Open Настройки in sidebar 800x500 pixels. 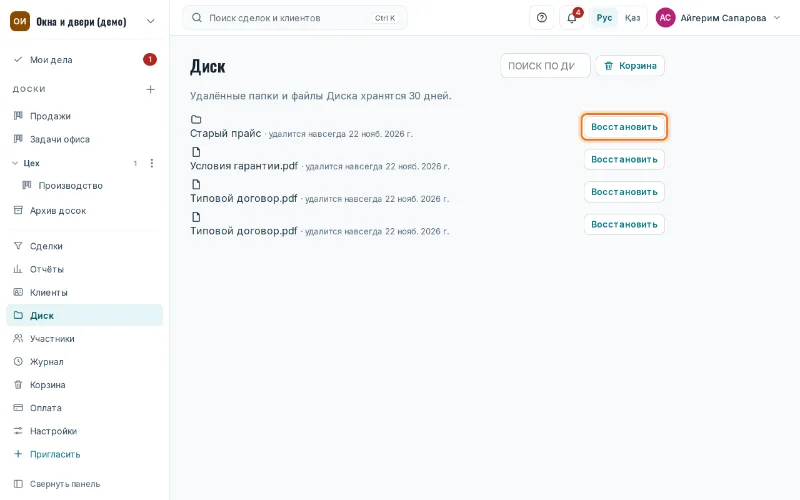pos(84,431)
